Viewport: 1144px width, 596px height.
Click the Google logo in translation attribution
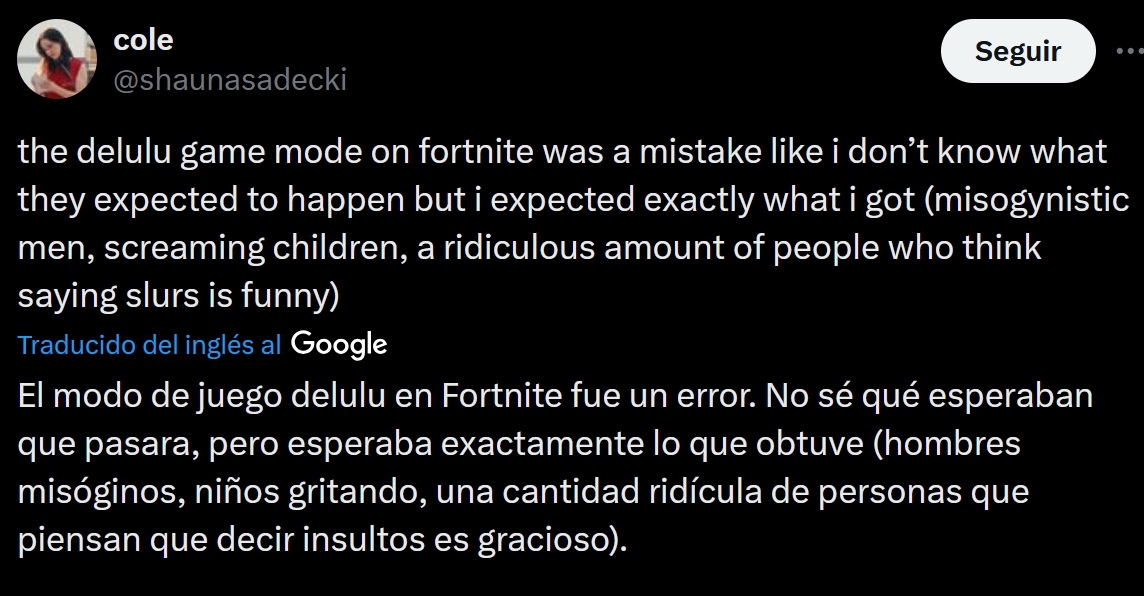pyautogui.click(x=339, y=345)
